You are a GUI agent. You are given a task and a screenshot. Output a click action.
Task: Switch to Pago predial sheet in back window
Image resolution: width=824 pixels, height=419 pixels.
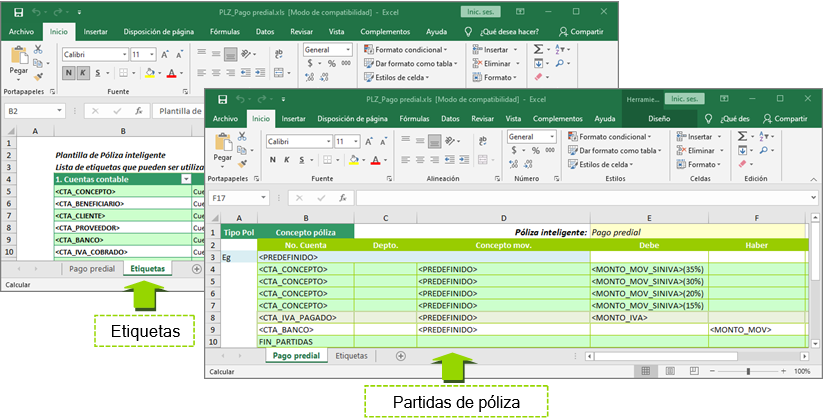(92, 269)
